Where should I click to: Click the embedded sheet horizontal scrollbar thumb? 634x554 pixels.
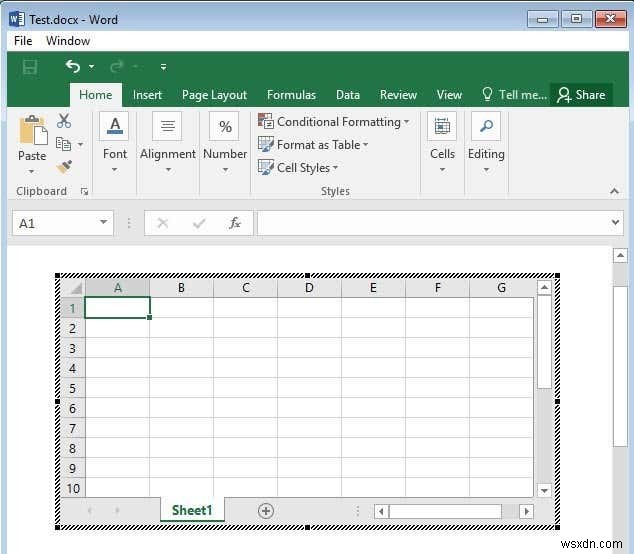point(445,512)
